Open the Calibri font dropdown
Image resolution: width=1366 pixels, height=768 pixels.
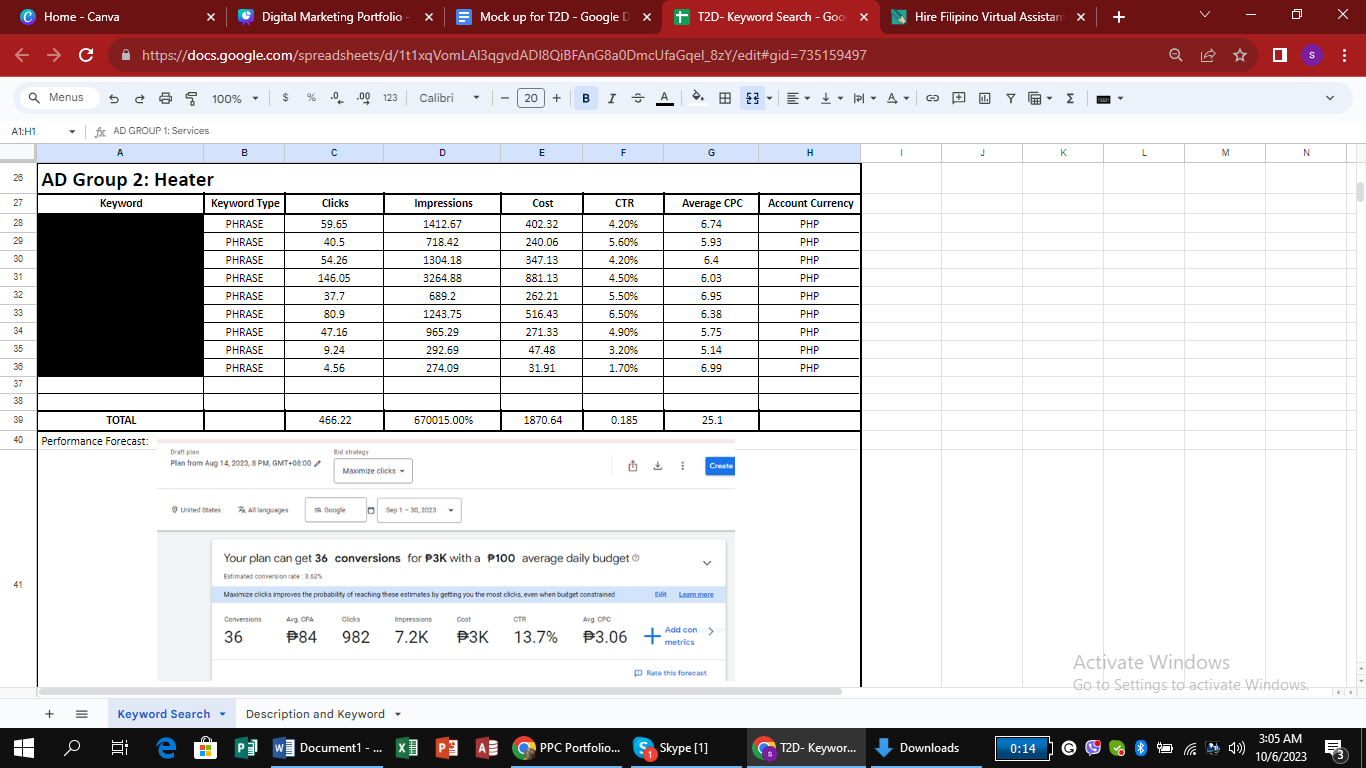(450, 98)
